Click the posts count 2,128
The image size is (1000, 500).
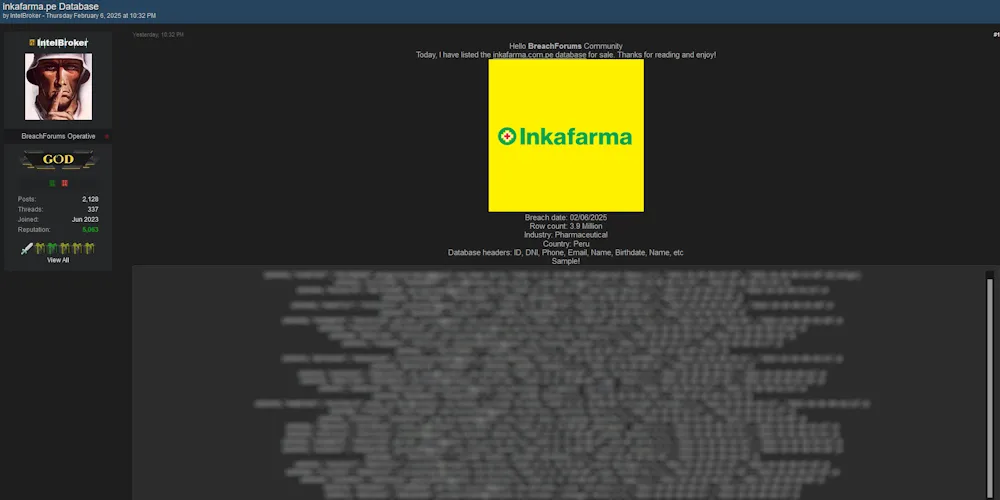(90, 199)
